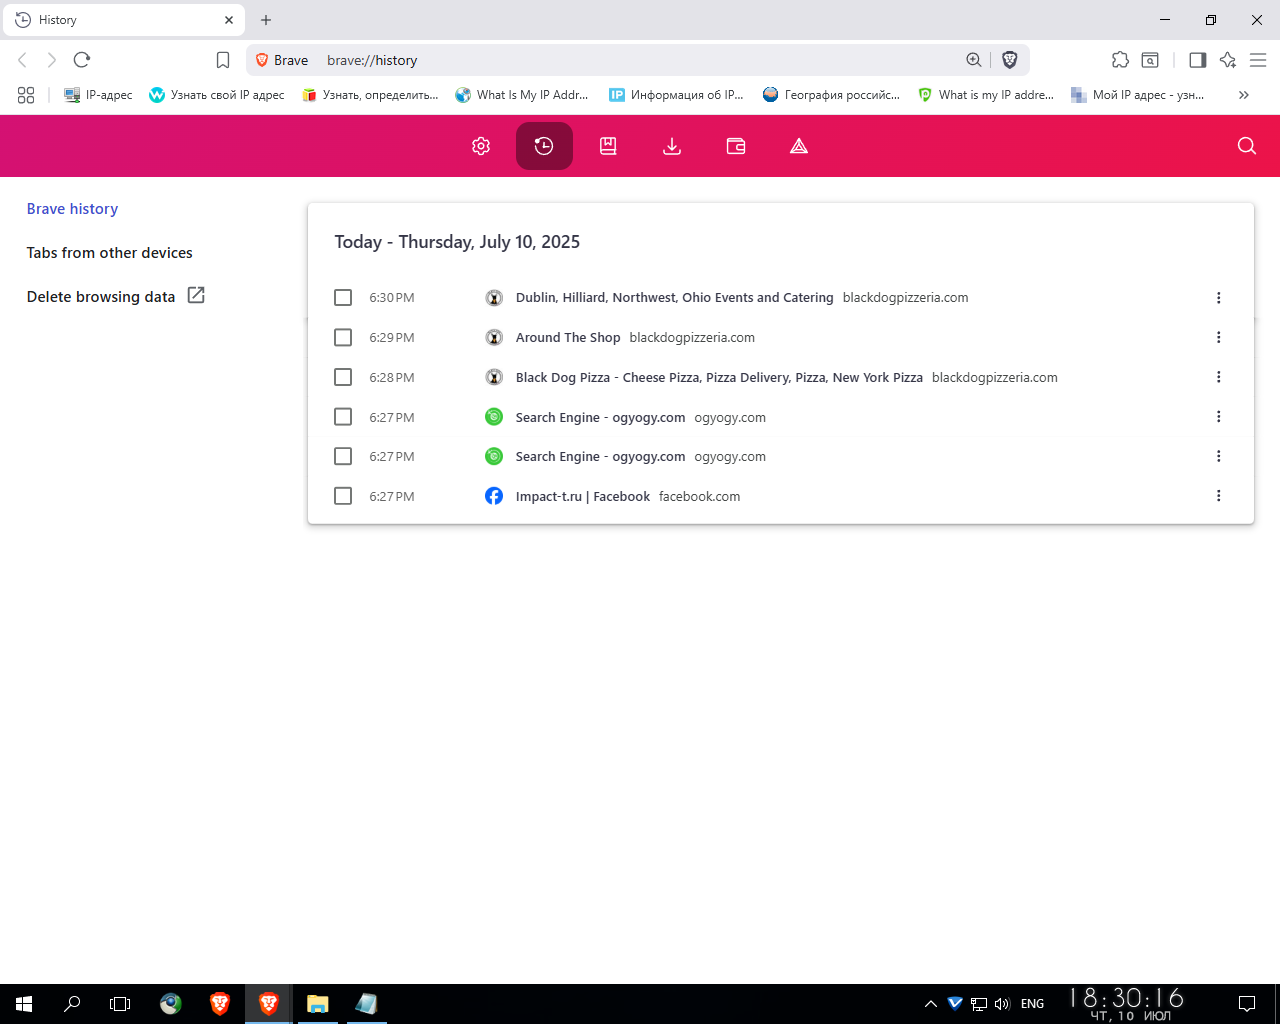Open Windows Start menu

tap(24, 1004)
